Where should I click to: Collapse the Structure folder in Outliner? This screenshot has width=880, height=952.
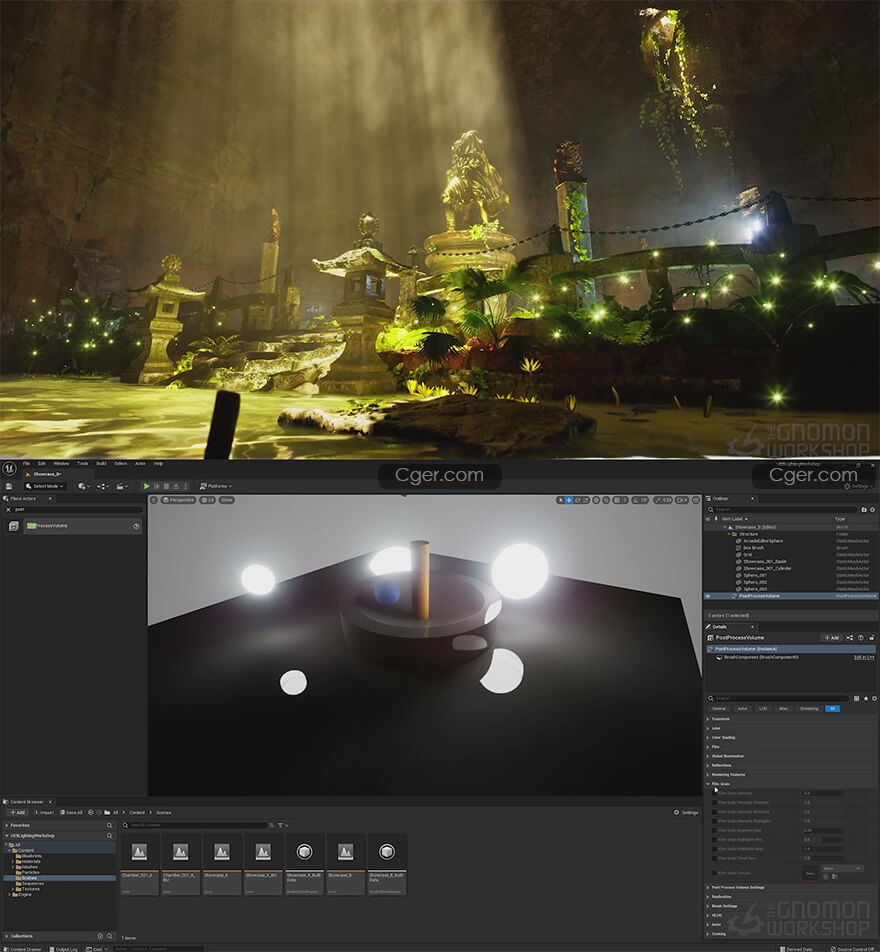click(x=728, y=534)
